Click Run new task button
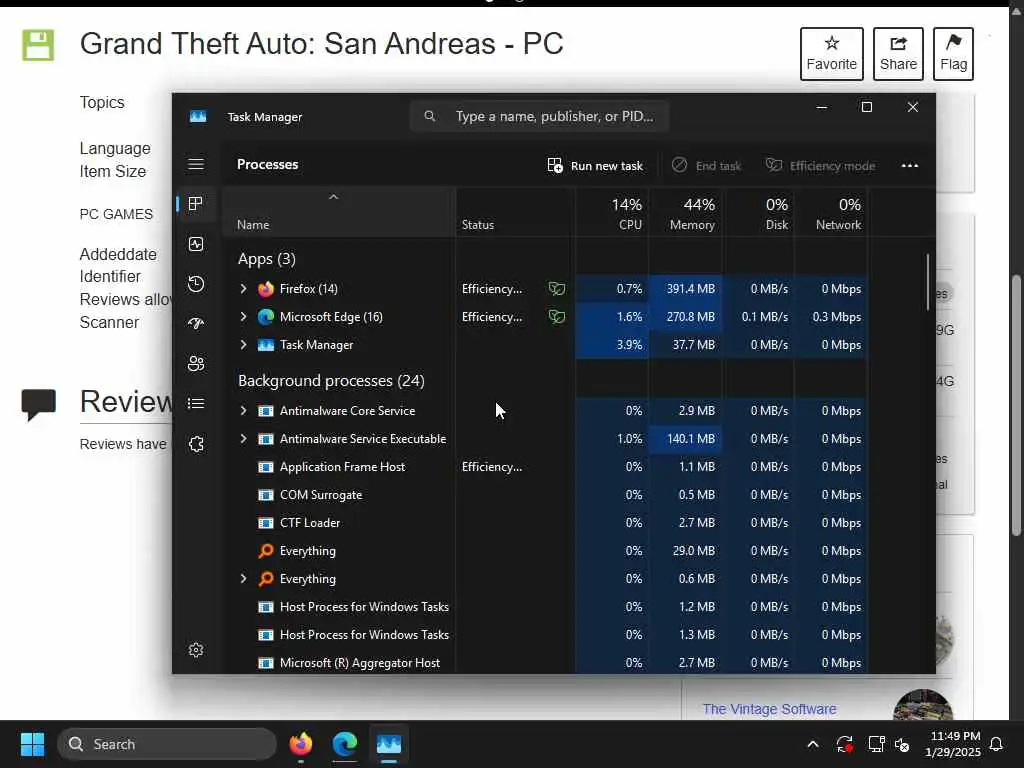This screenshot has height=768, width=1024. point(595,166)
